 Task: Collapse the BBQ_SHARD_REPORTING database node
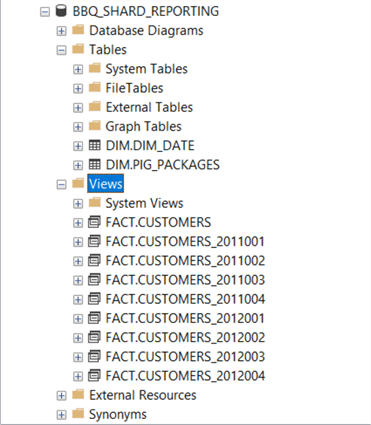coord(45,12)
